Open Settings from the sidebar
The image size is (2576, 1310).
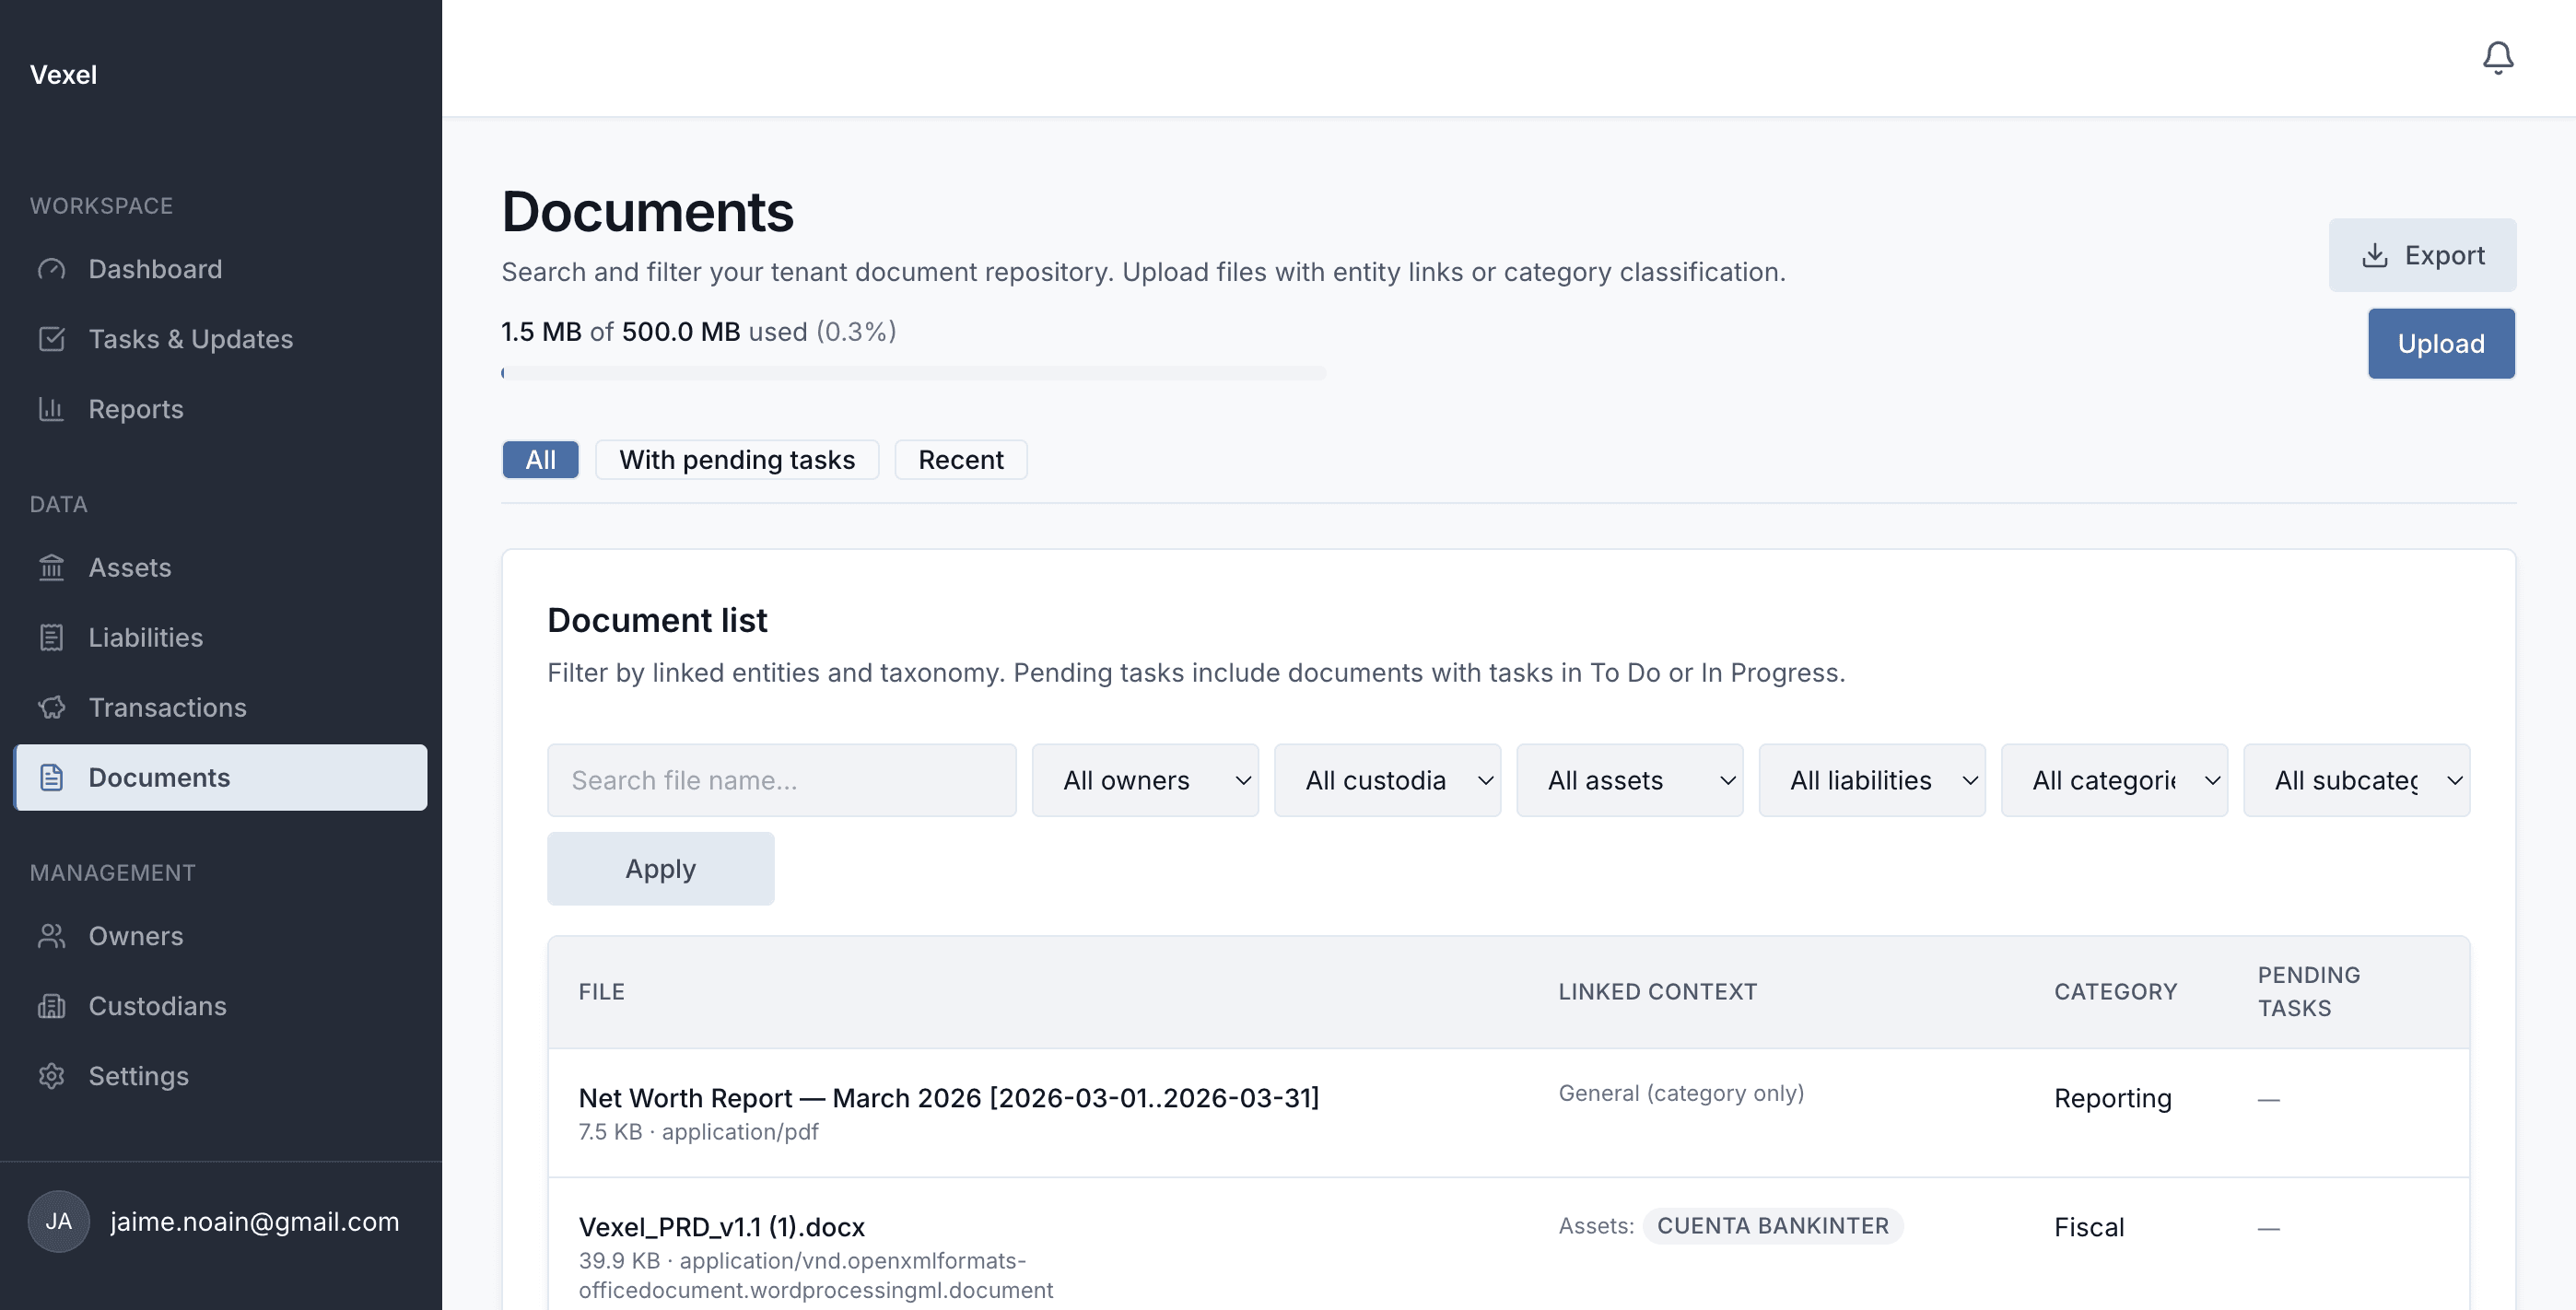point(139,1076)
